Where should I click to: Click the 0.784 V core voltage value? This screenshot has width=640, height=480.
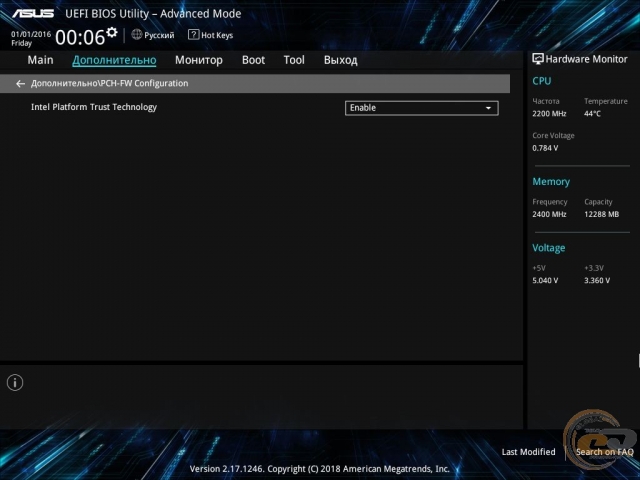[545, 148]
